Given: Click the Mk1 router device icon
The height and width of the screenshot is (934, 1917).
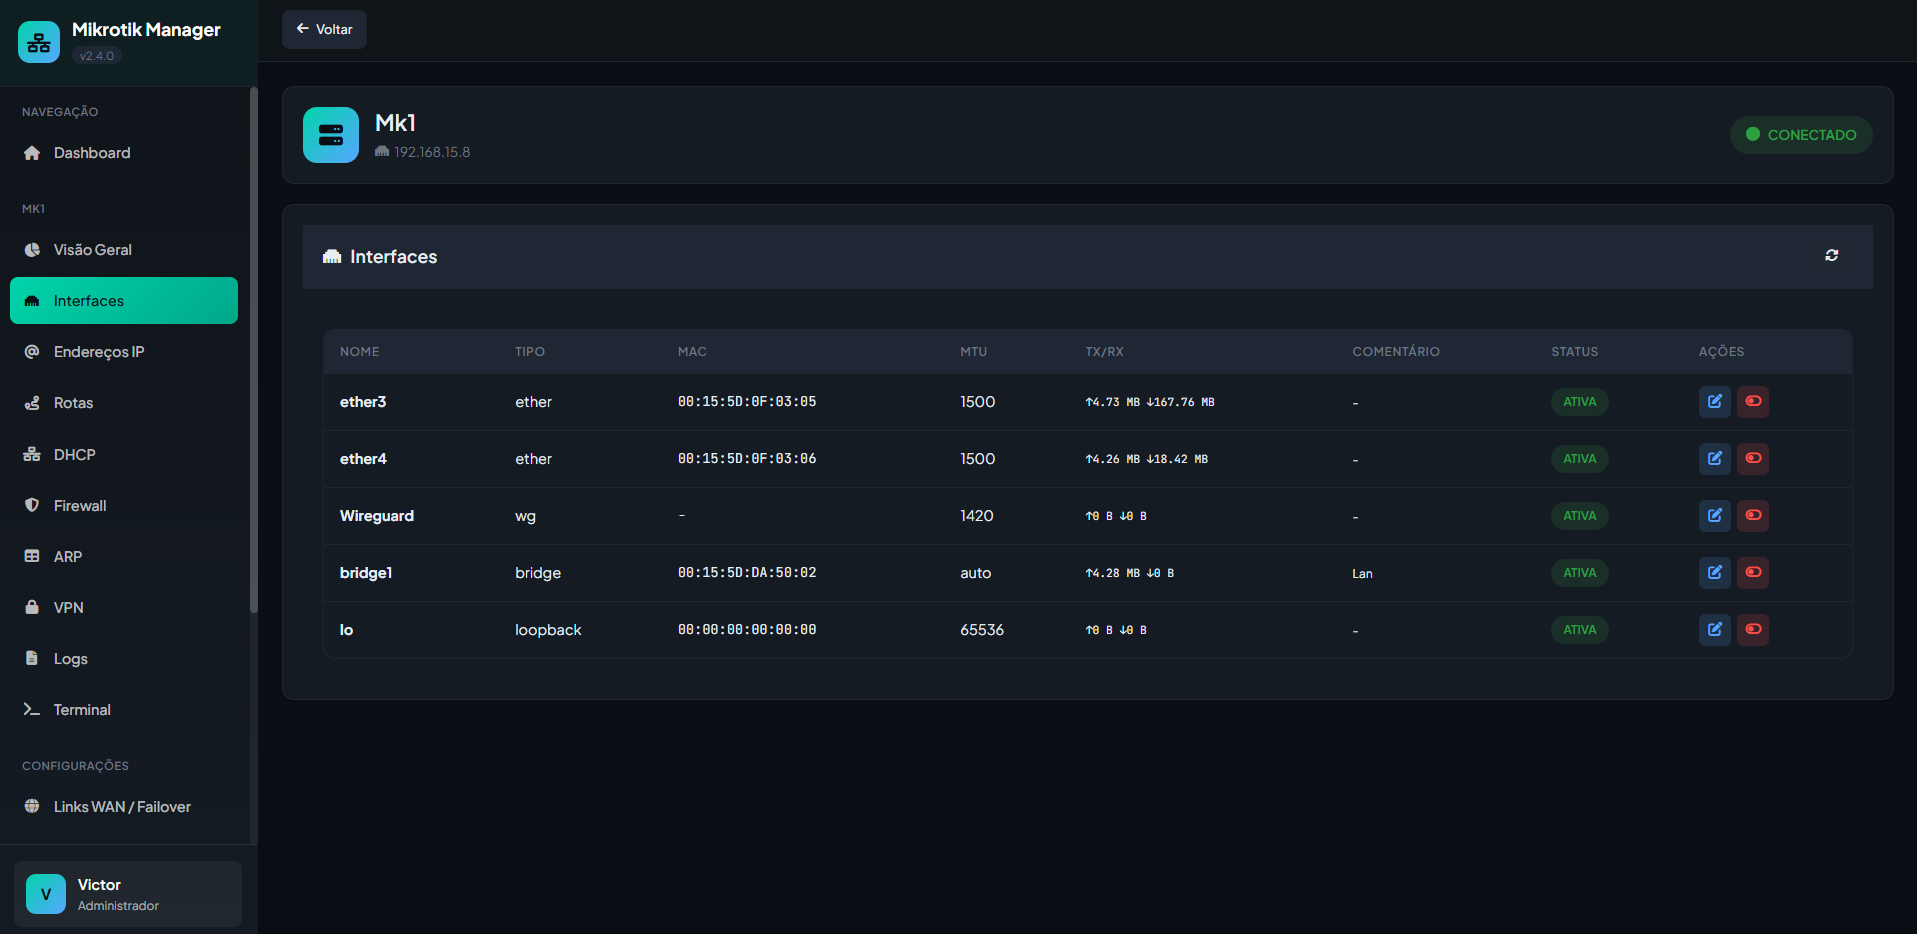Looking at the screenshot, I should coord(331,135).
